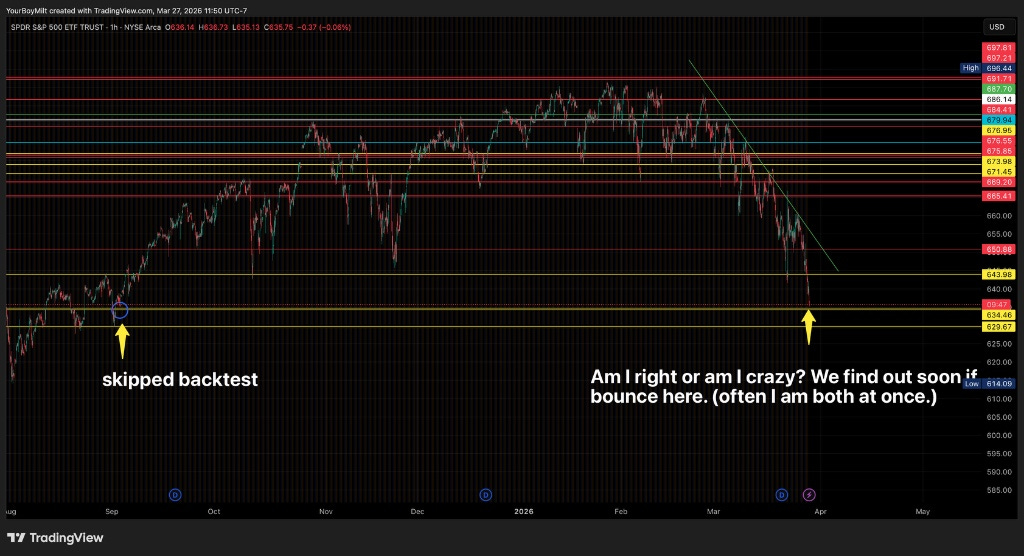Click the 585.00 price axis tick
Image resolution: width=1024 pixels, height=556 pixels.
[x=999, y=490]
